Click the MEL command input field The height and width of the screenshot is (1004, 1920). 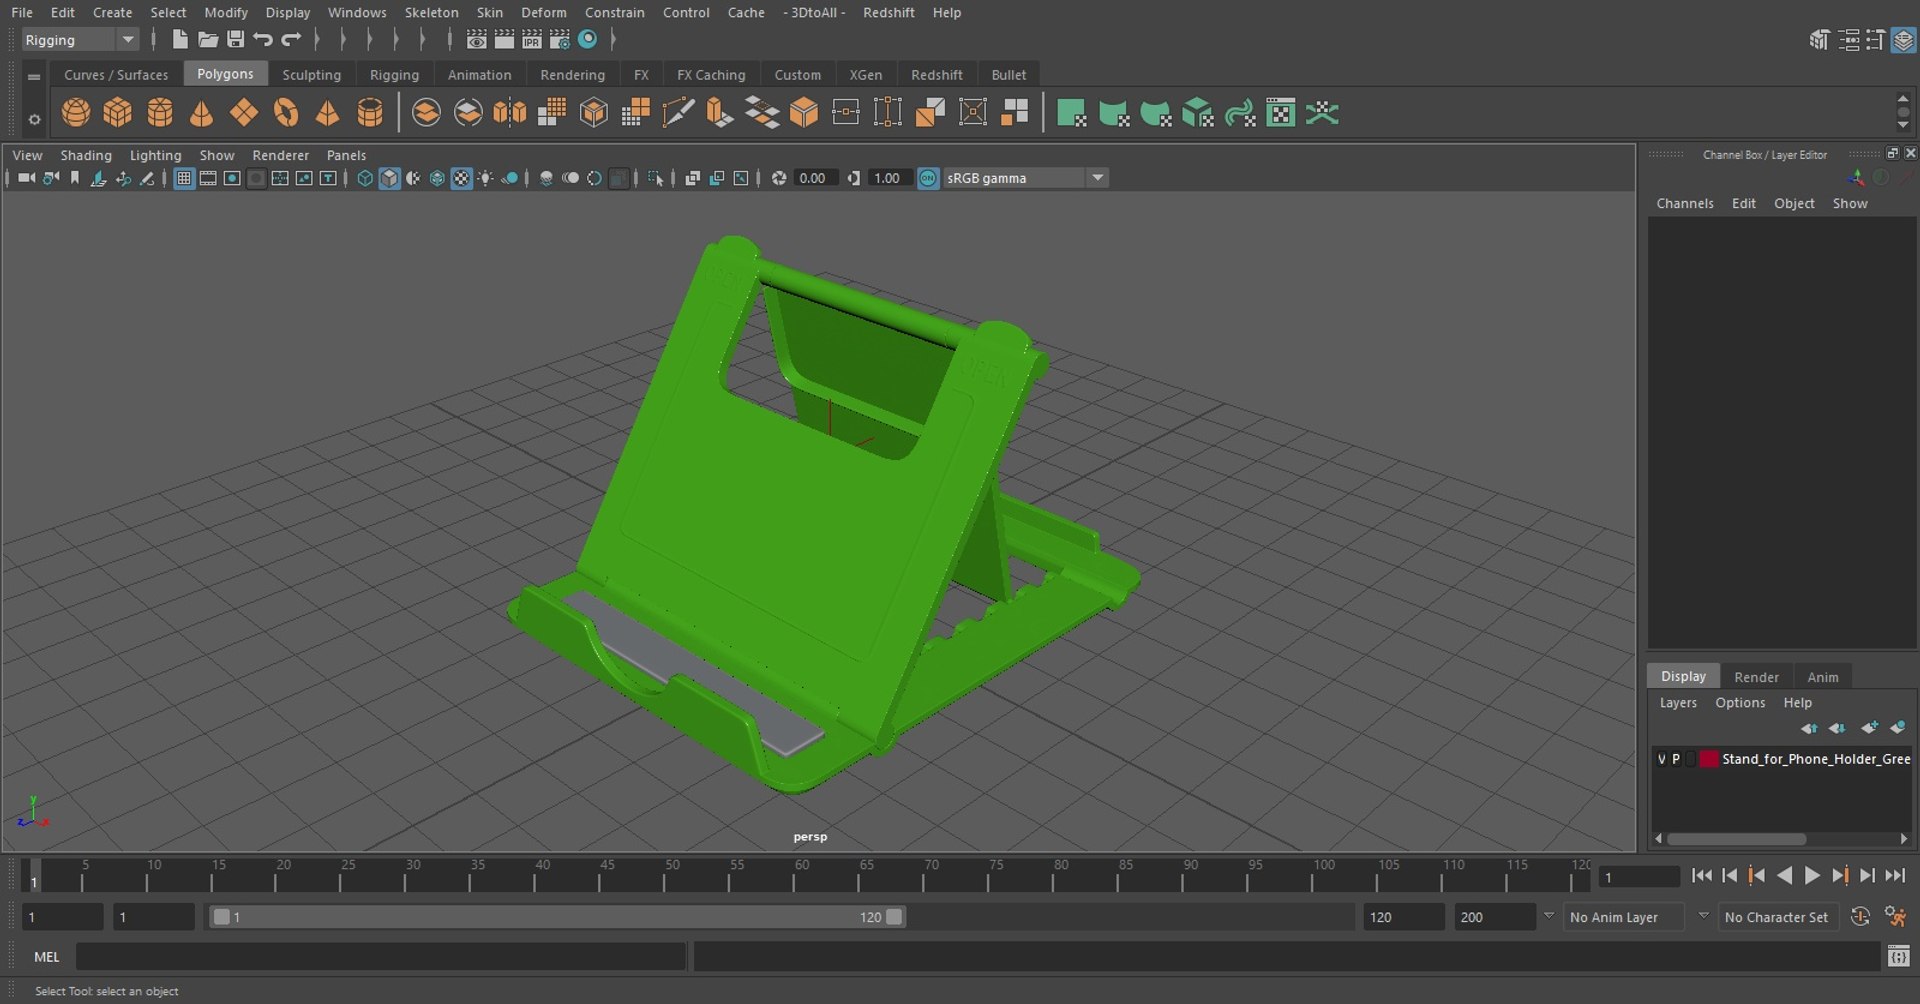point(381,957)
